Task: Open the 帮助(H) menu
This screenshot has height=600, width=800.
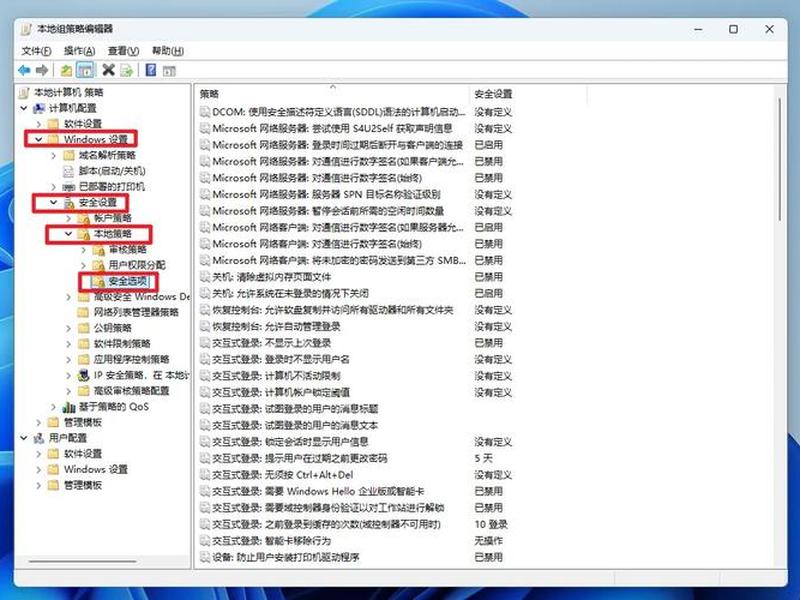Action: coord(168,51)
